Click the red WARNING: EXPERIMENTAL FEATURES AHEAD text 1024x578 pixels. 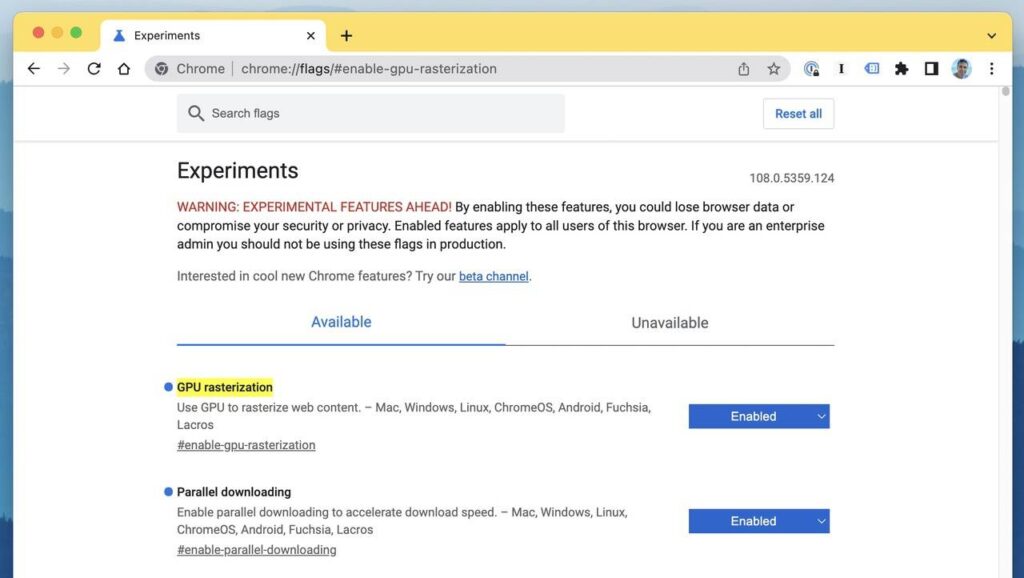[x=314, y=207]
